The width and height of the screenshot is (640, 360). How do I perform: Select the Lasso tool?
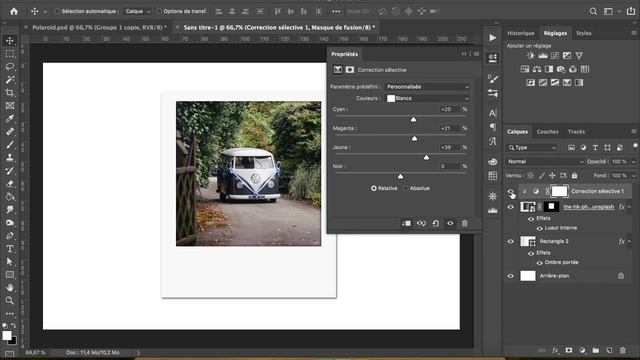pyautogui.click(x=10, y=67)
